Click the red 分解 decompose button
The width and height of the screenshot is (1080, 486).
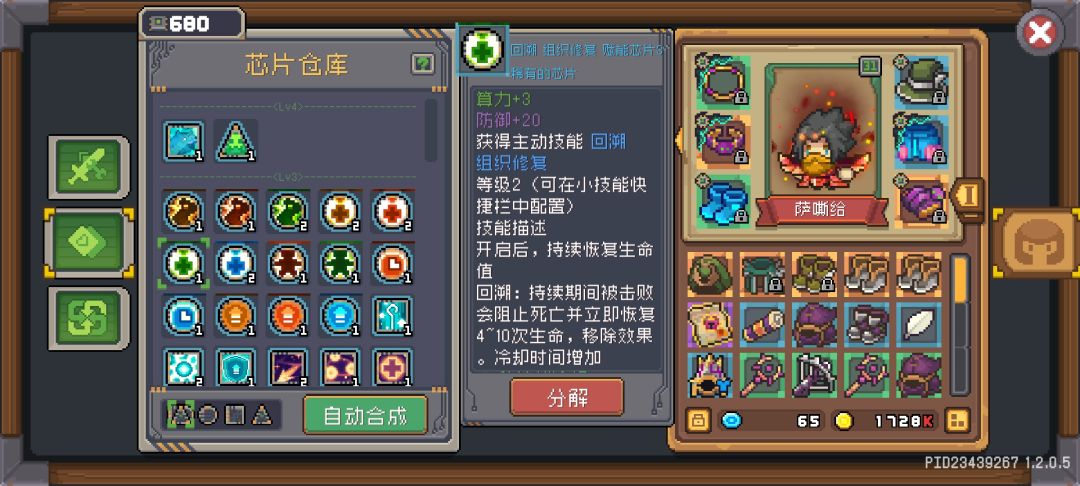[567, 397]
